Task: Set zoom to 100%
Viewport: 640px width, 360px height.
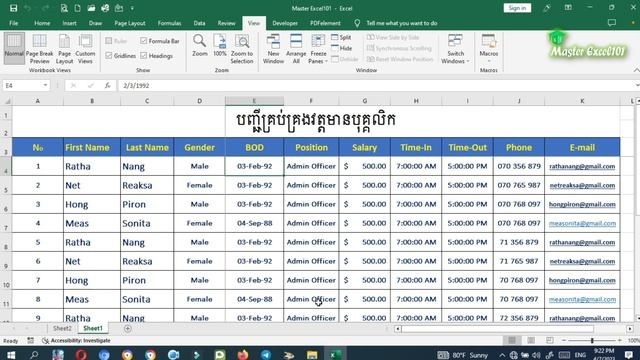Action: pyautogui.click(x=220, y=46)
